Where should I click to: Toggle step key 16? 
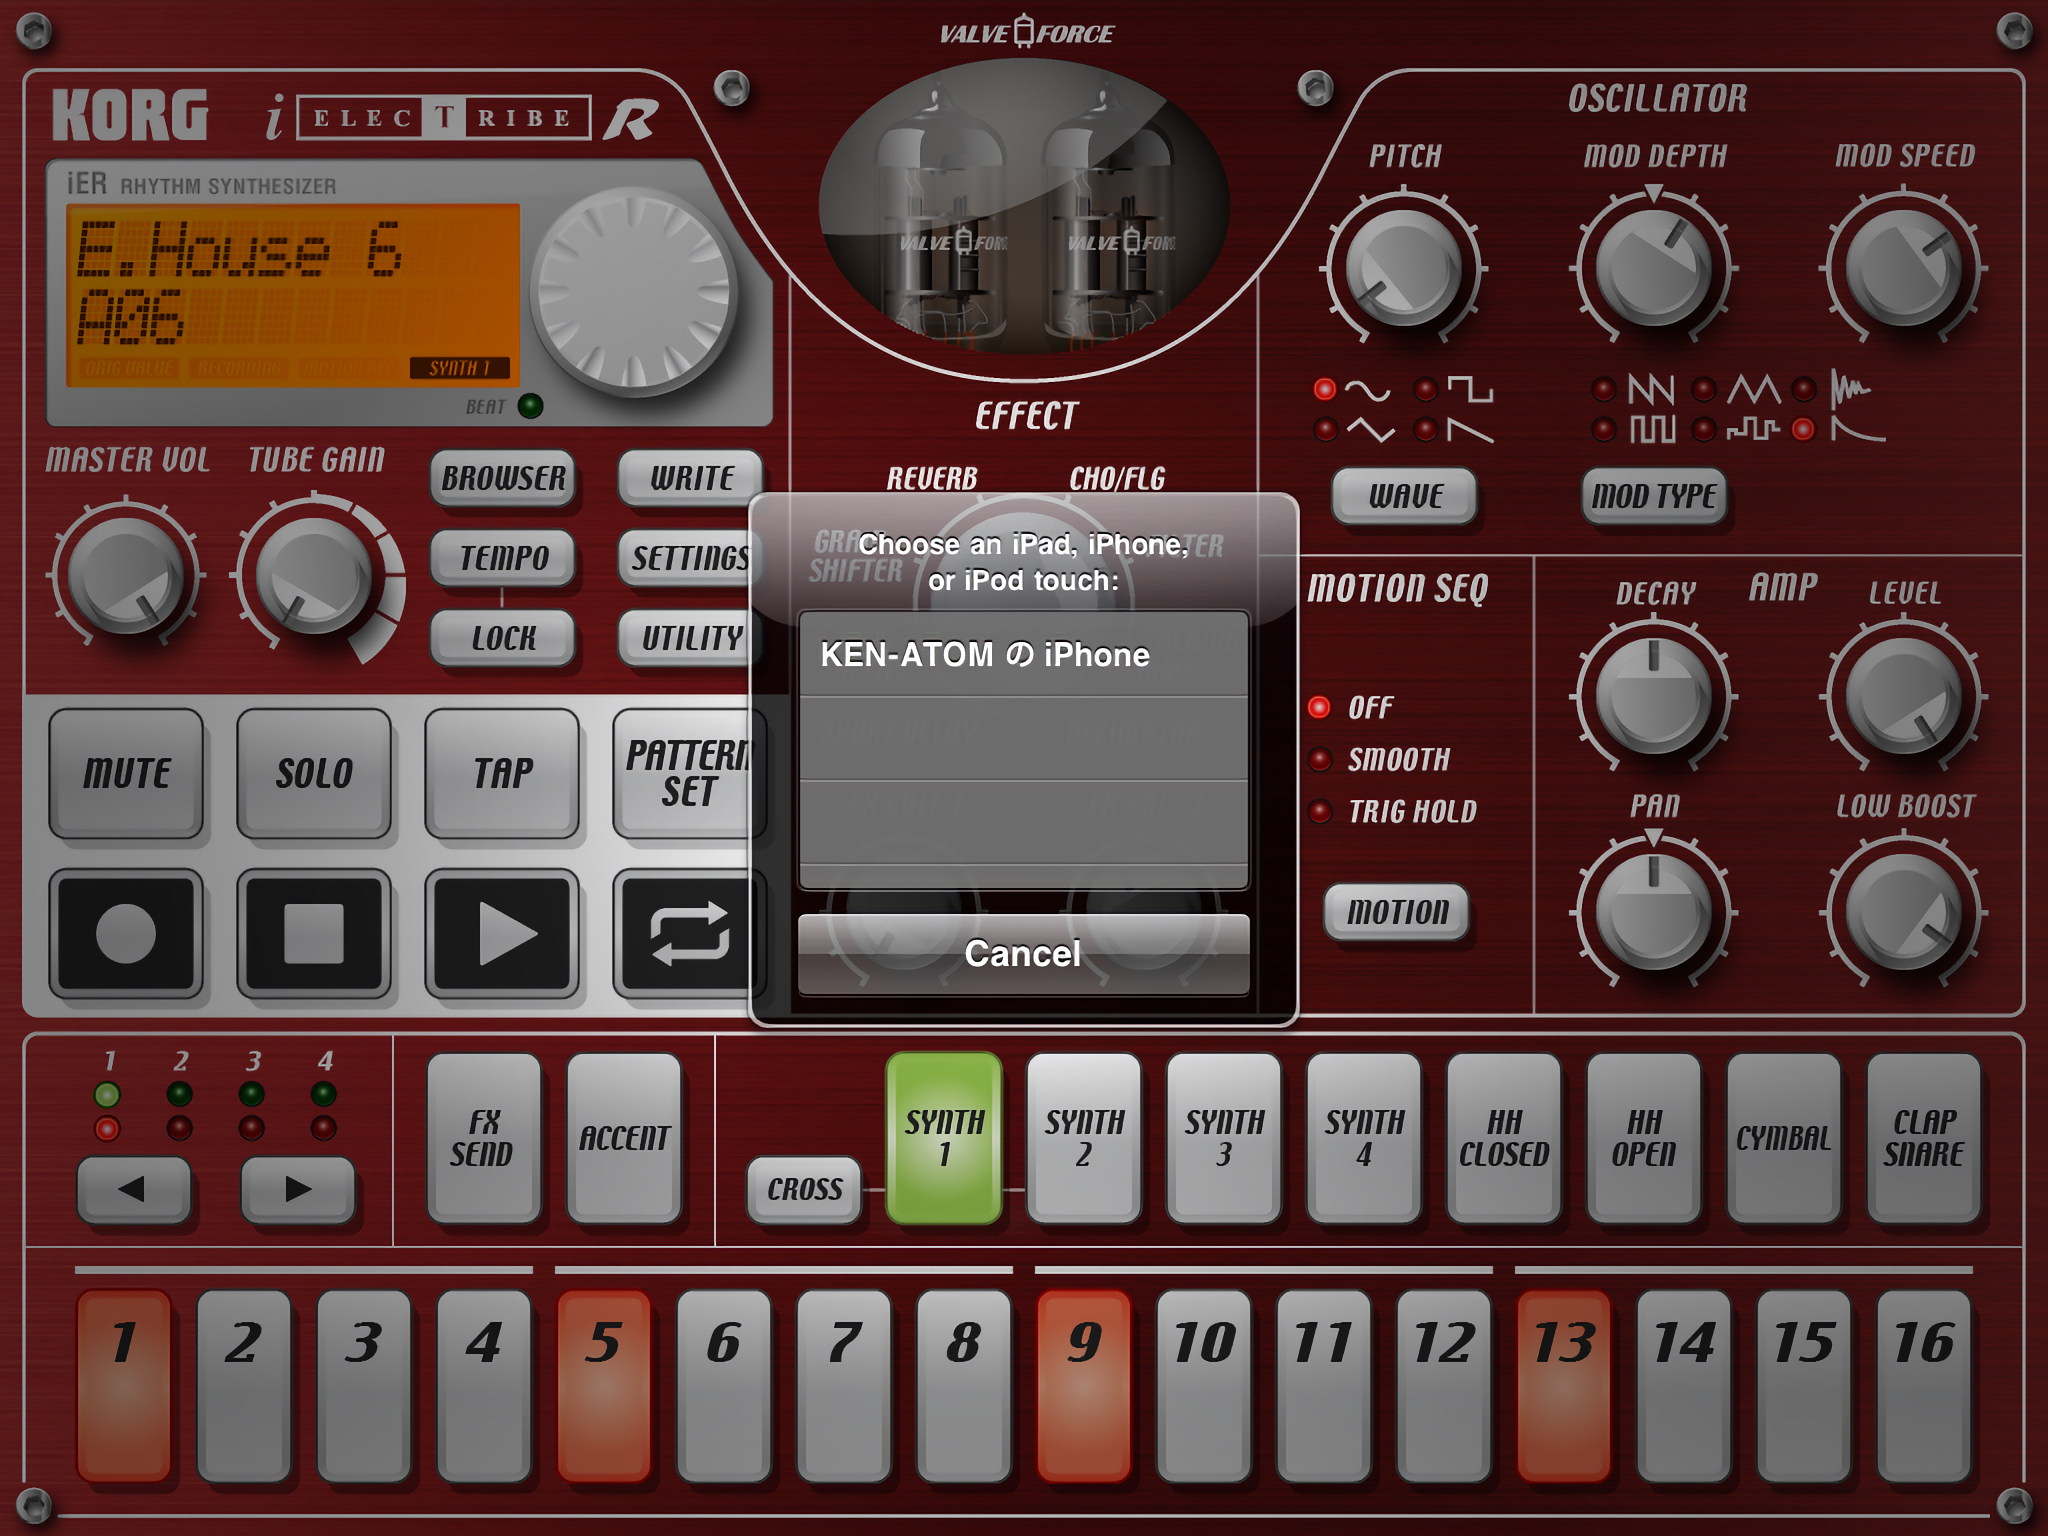[1924, 1386]
